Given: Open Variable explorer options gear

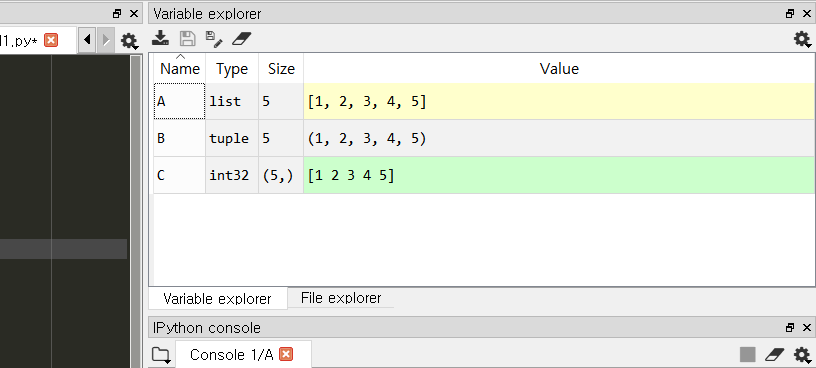Looking at the screenshot, I should pyautogui.click(x=801, y=39).
